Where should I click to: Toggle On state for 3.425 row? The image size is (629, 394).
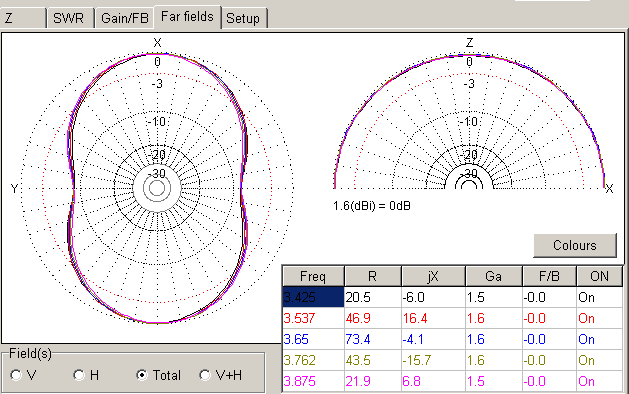tap(599, 297)
